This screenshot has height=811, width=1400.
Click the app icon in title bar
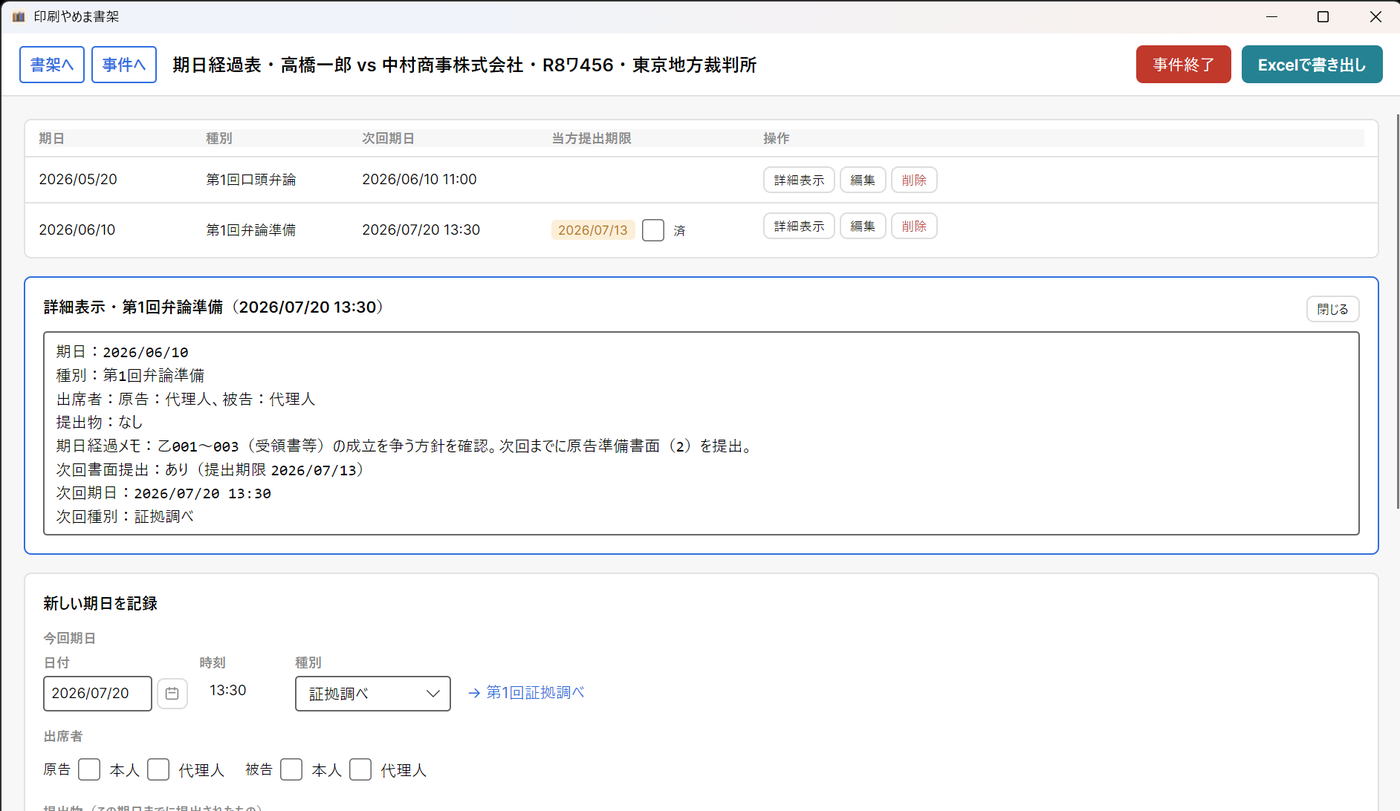click(x=18, y=17)
